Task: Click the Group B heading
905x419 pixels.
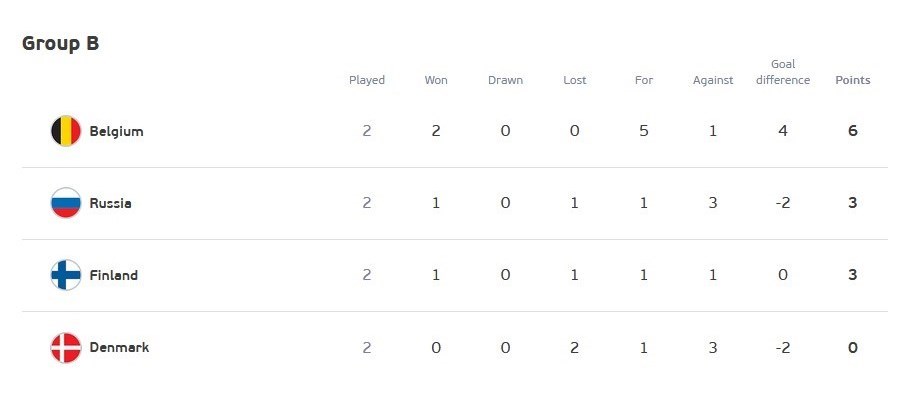Action: tap(60, 43)
